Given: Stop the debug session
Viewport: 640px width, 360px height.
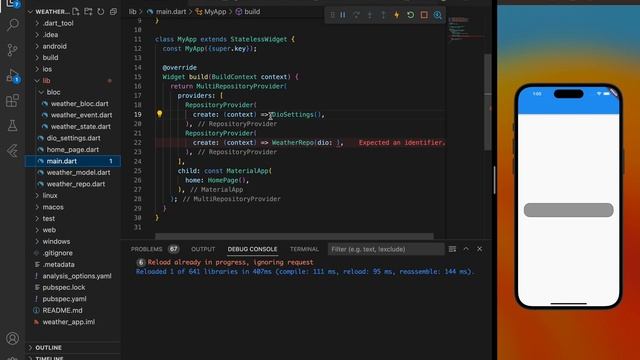Looking at the screenshot, I should pos(424,15).
